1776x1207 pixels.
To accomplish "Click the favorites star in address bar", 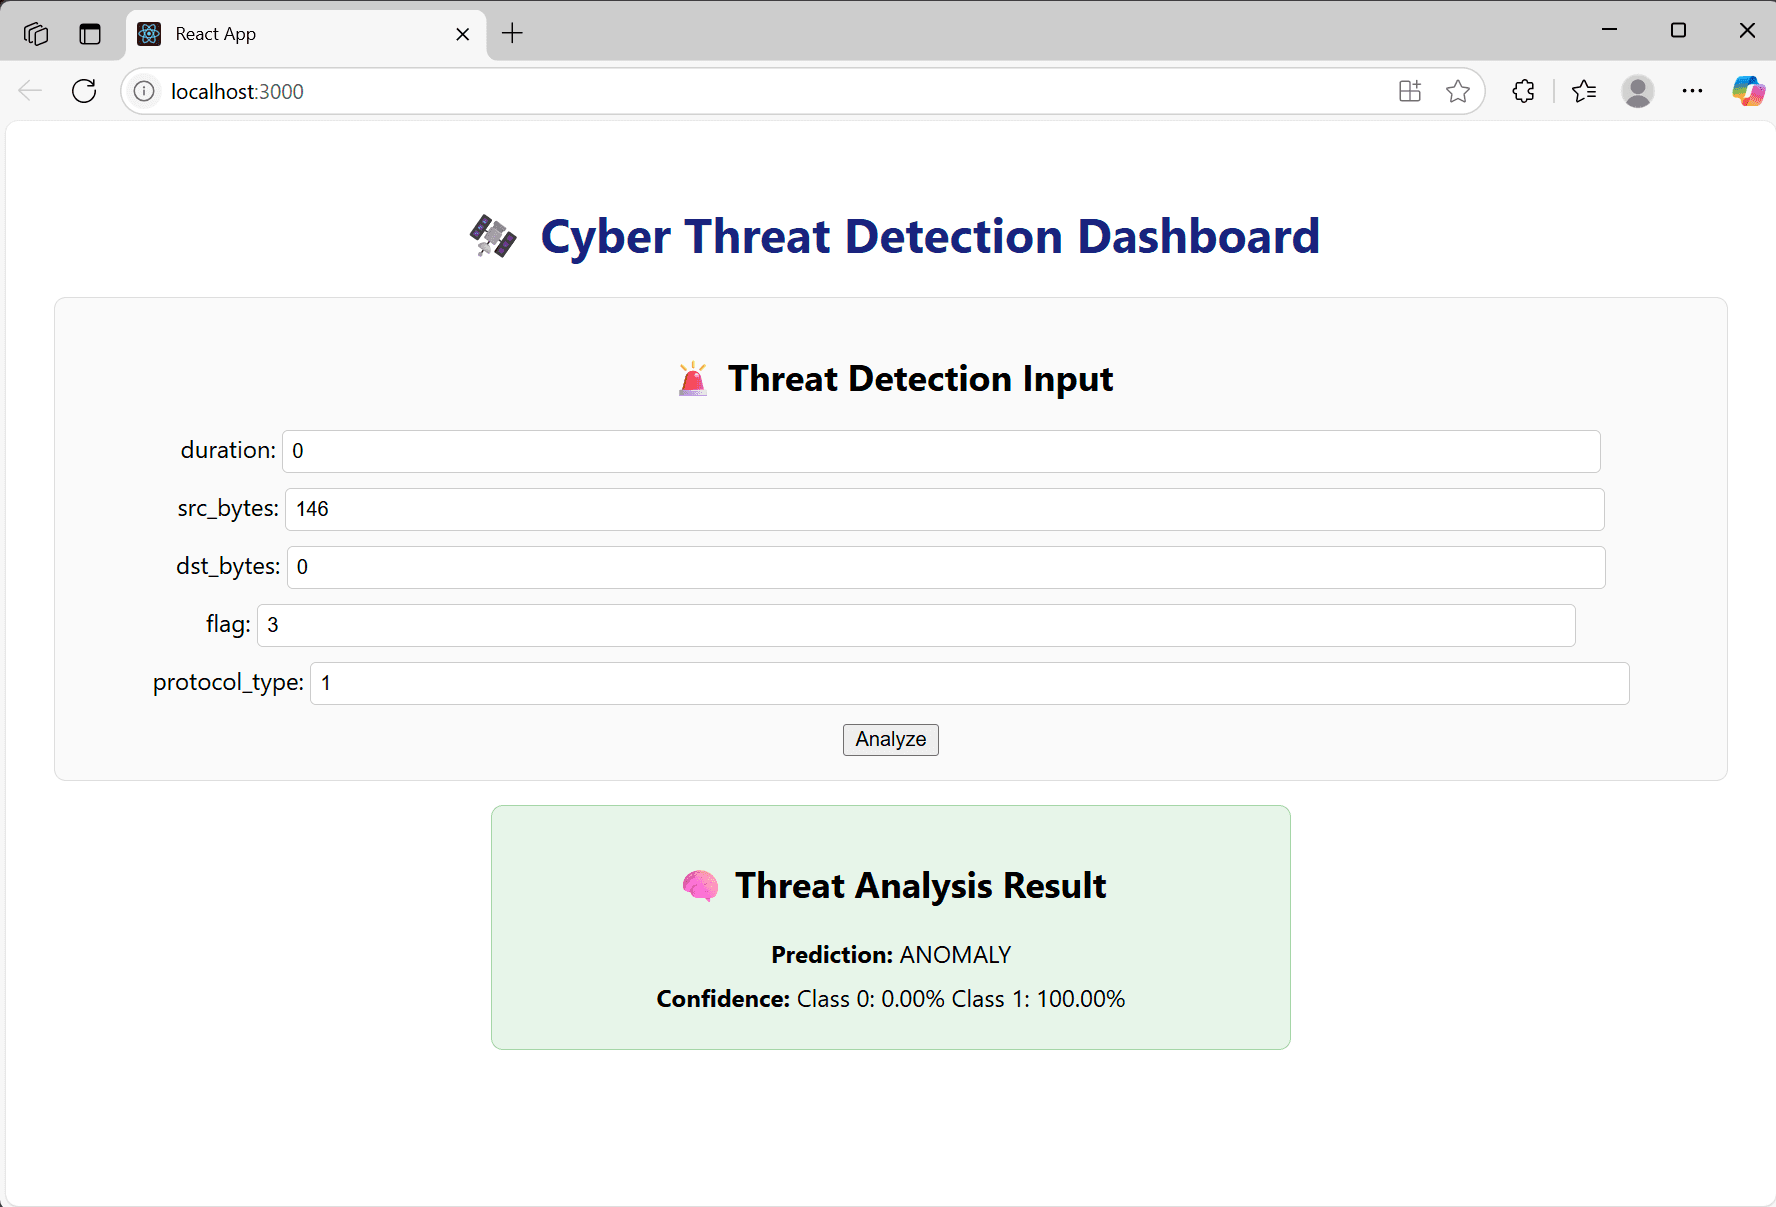I will pos(1457,91).
